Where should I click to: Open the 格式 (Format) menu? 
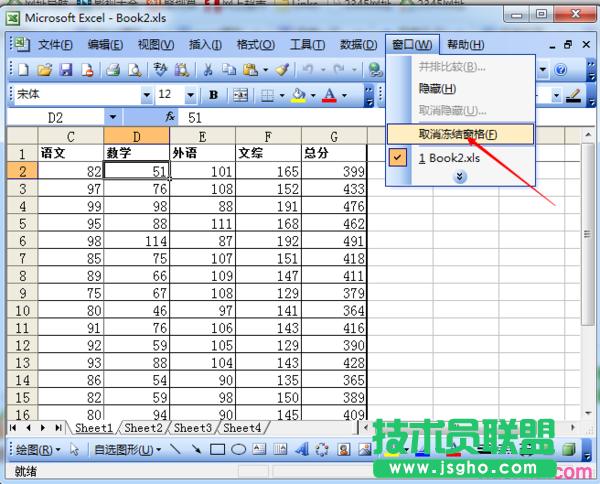(255, 45)
